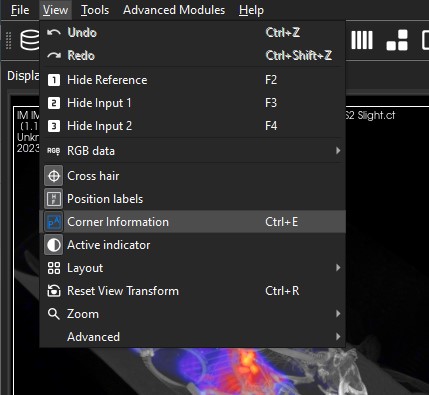The width and height of the screenshot is (429, 395).
Task: Select the four-column layout toolbar icon
Action: (x=362, y=40)
